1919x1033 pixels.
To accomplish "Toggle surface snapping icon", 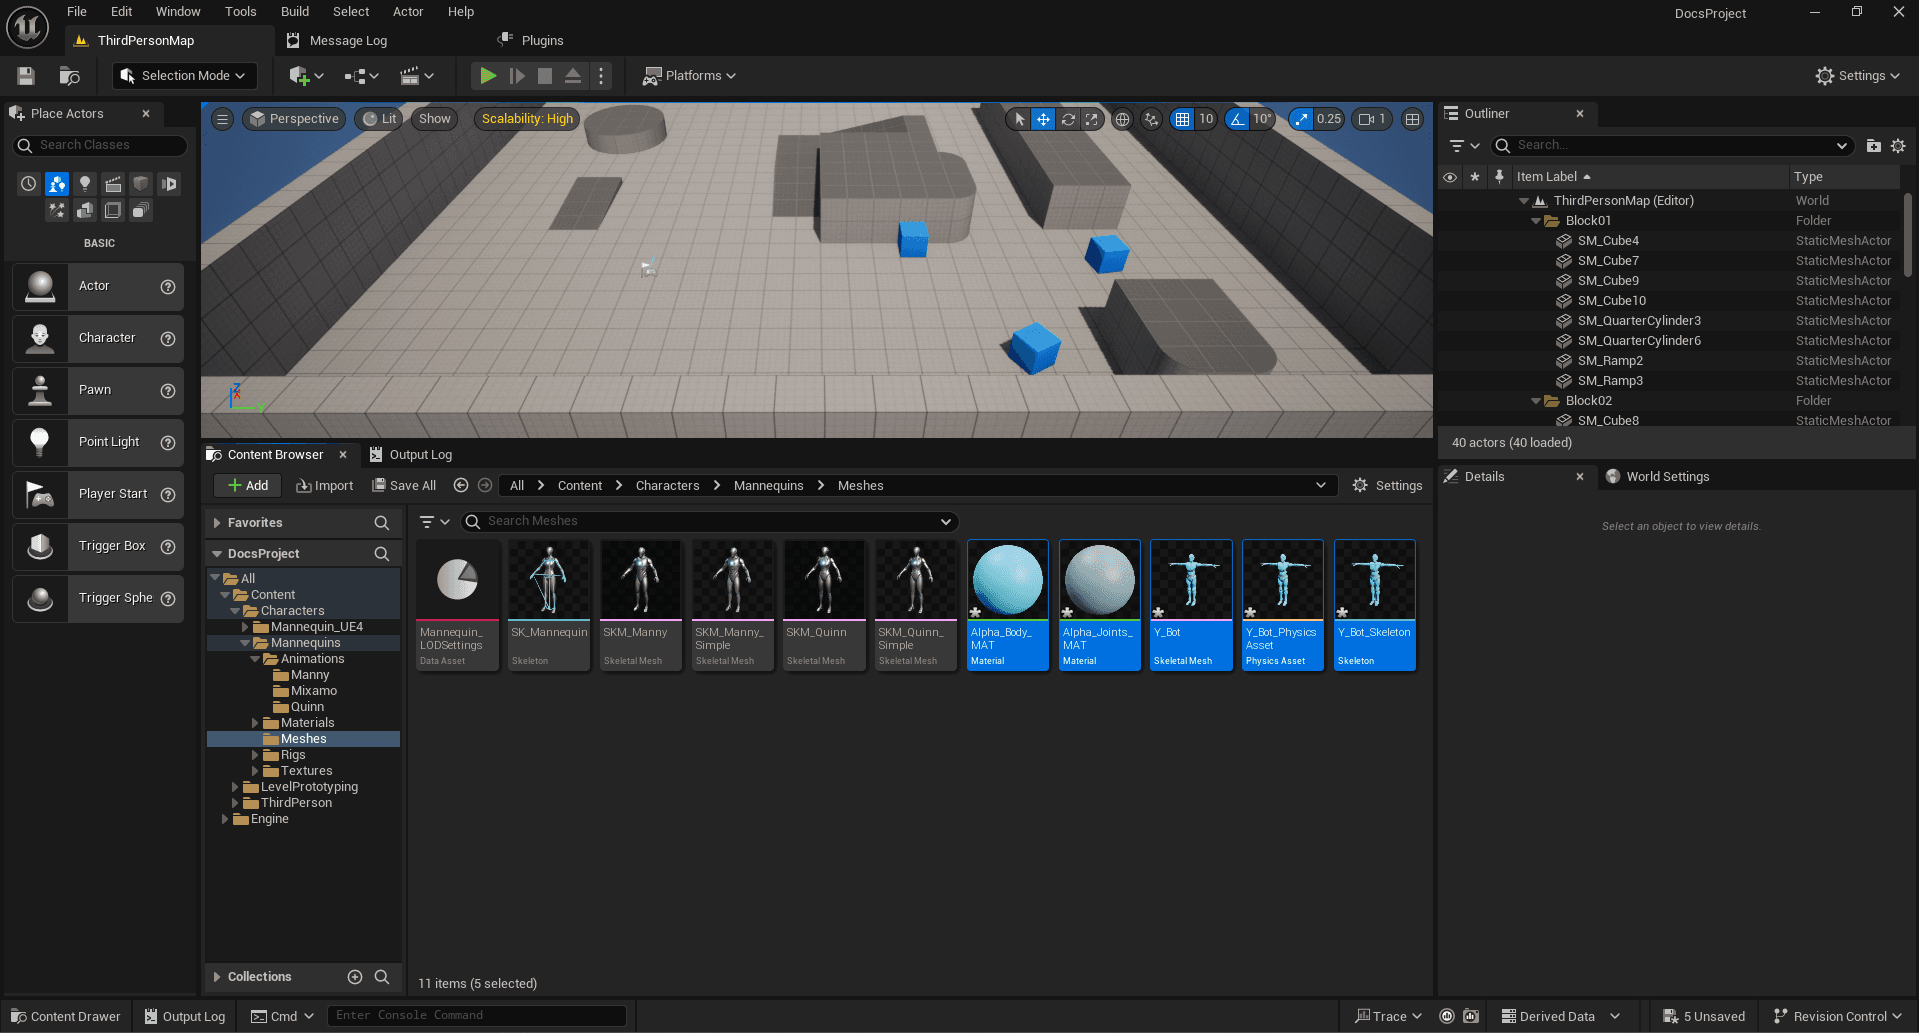I will pyautogui.click(x=1152, y=119).
